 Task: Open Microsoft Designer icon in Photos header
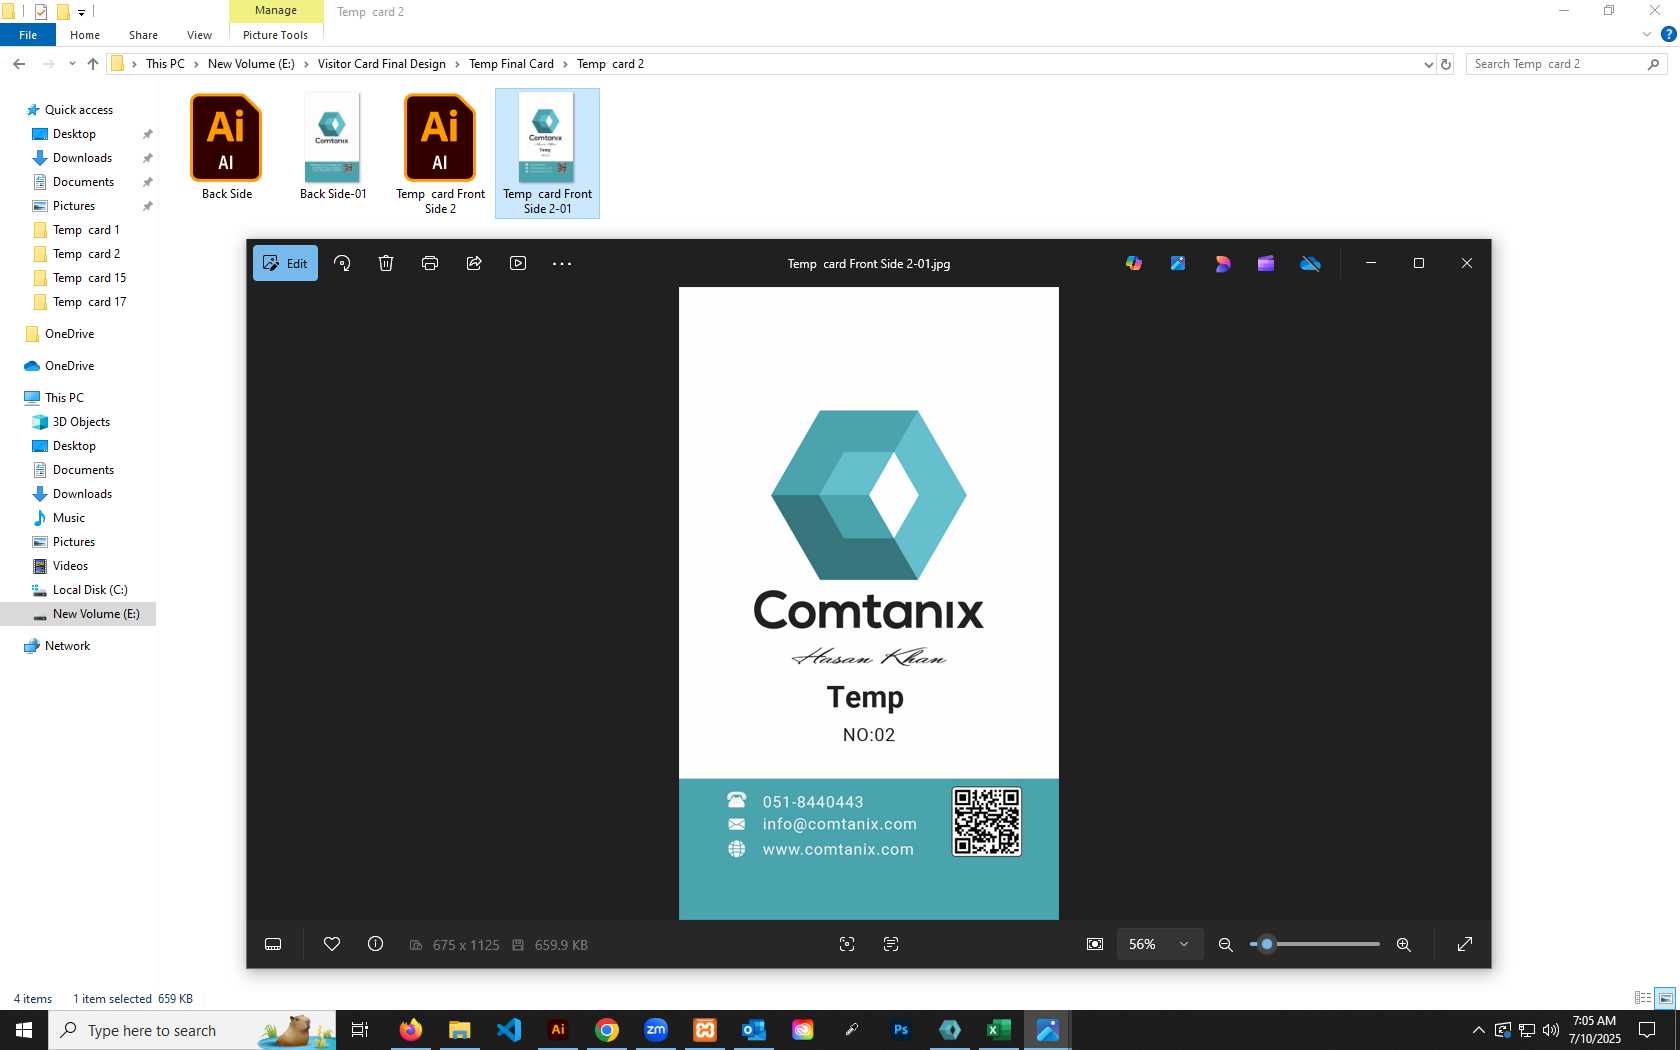pyautogui.click(x=1222, y=263)
